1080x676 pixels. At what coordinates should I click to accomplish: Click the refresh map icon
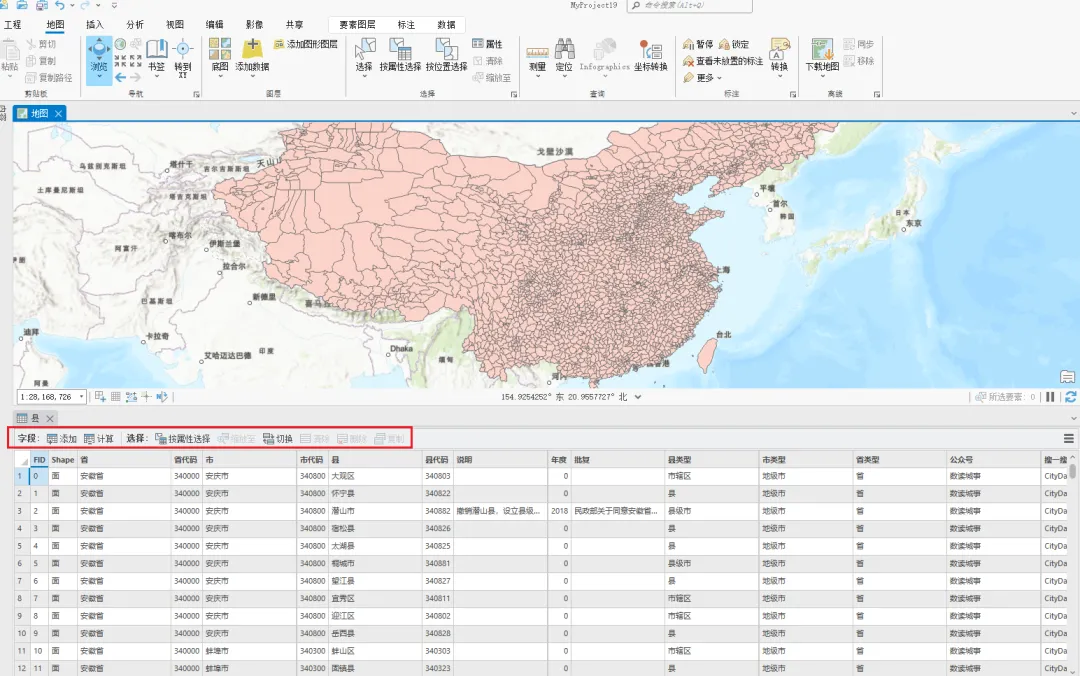pos(1070,397)
